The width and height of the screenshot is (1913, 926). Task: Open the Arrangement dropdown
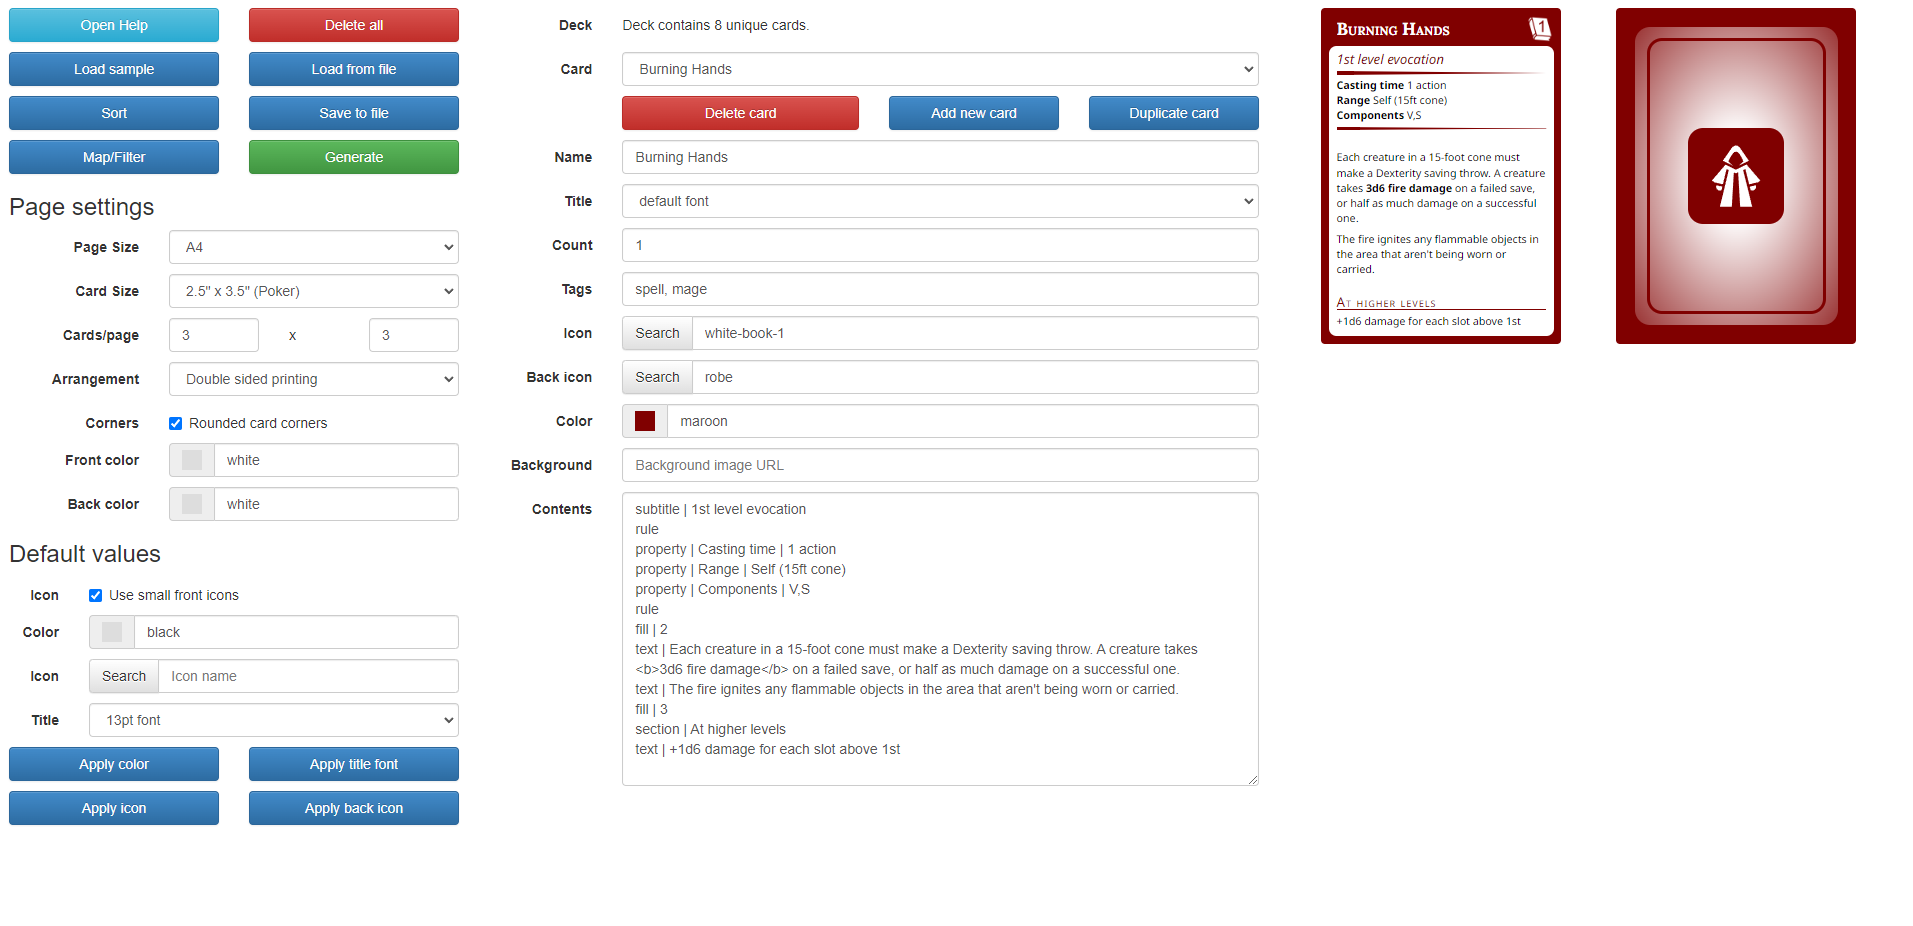[313, 379]
